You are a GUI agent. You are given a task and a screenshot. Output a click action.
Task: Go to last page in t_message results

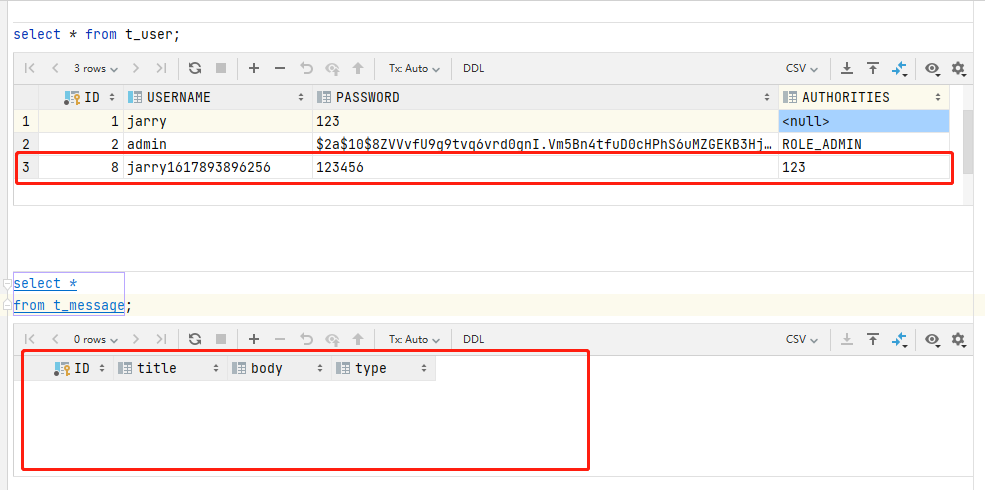click(x=161, y=339)
